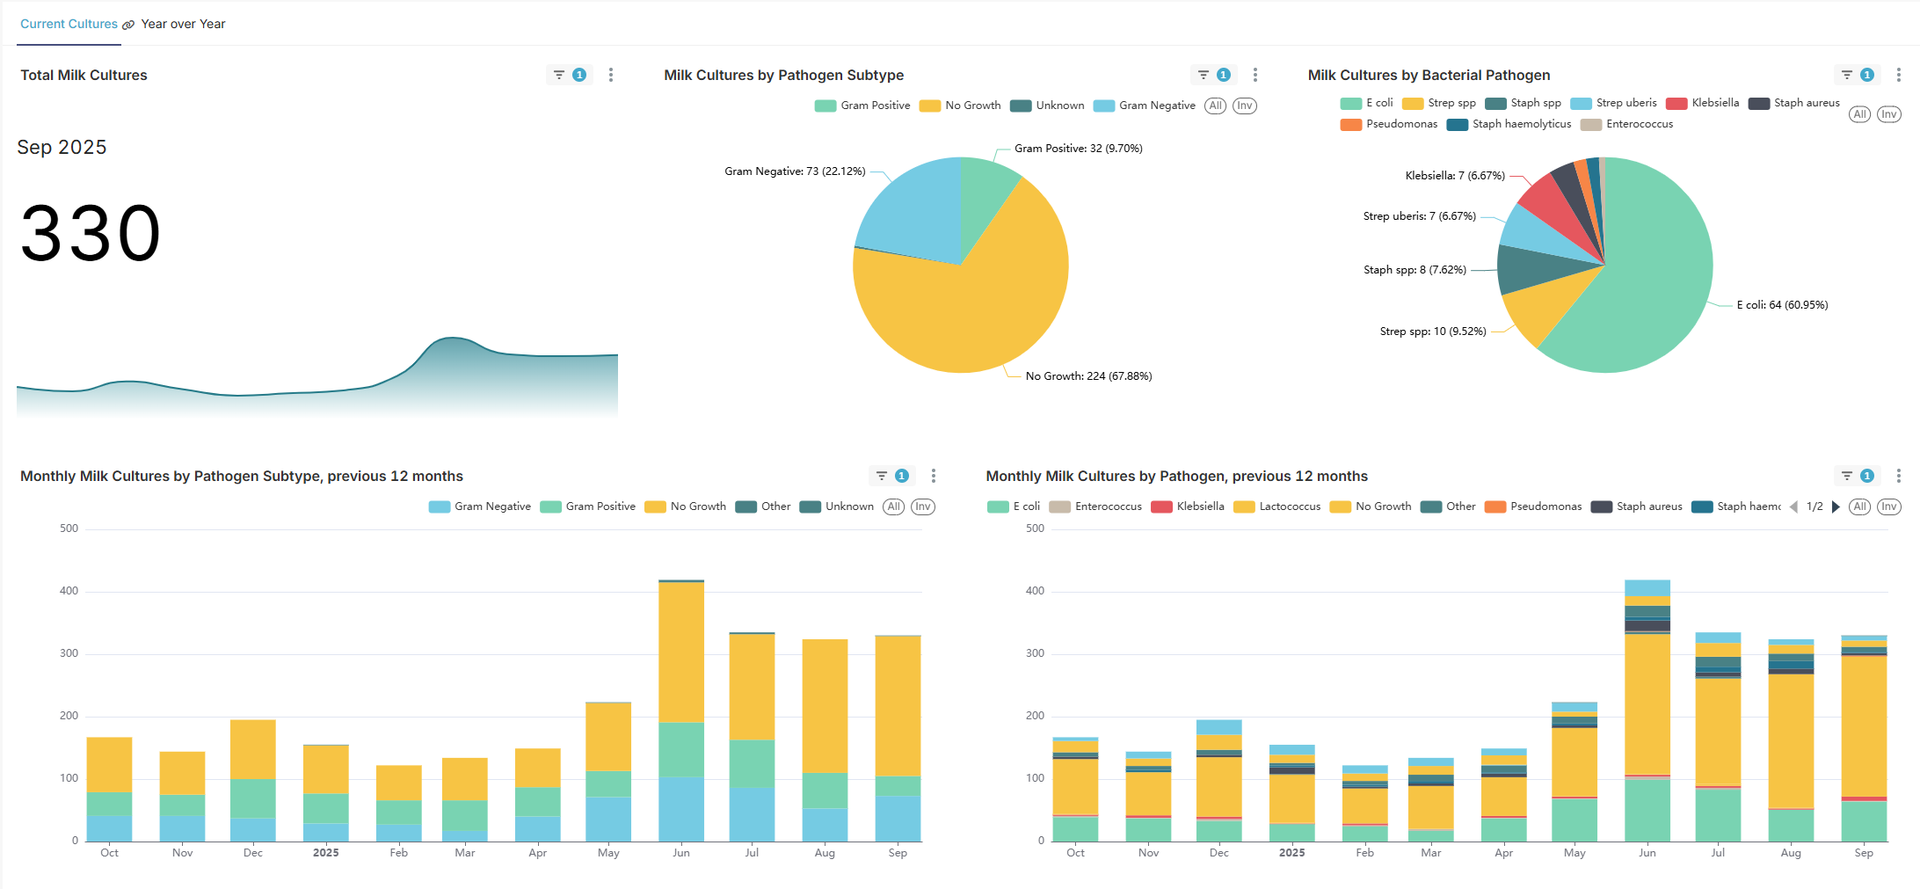The image size is (1920, 889).
Task: Open more options for Milk Cultures by Bacterial Pathogen
Action: click(x=1898, y=75)
